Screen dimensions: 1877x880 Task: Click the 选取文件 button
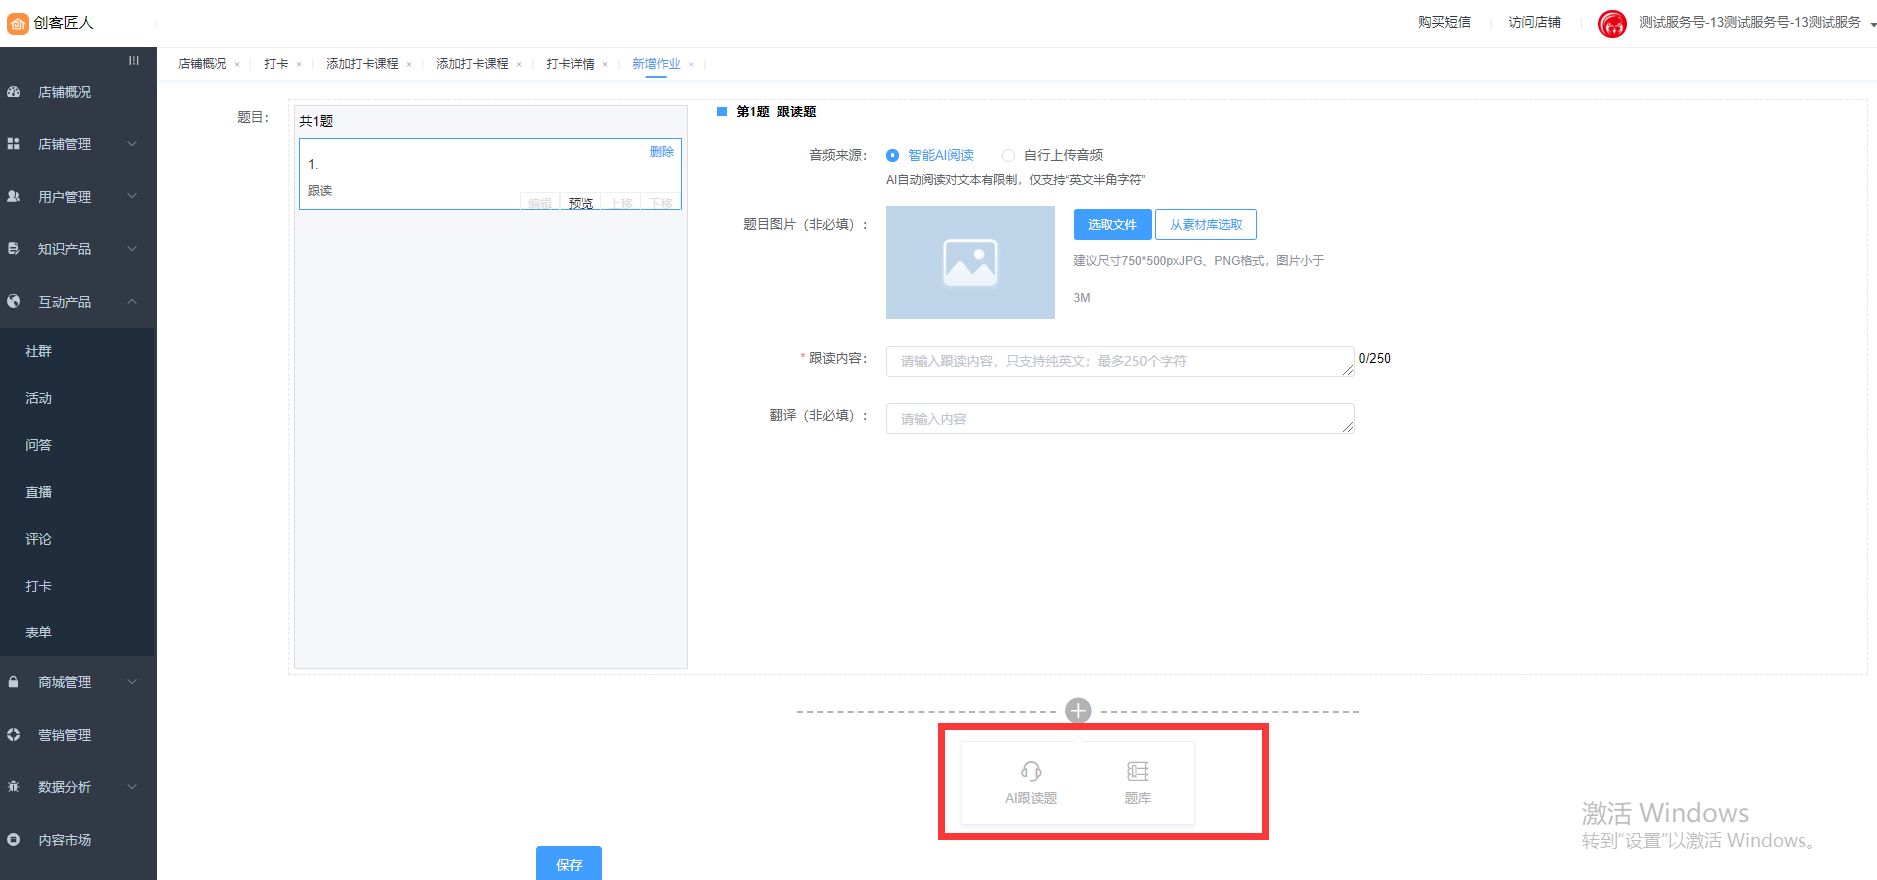(1112, 225)
